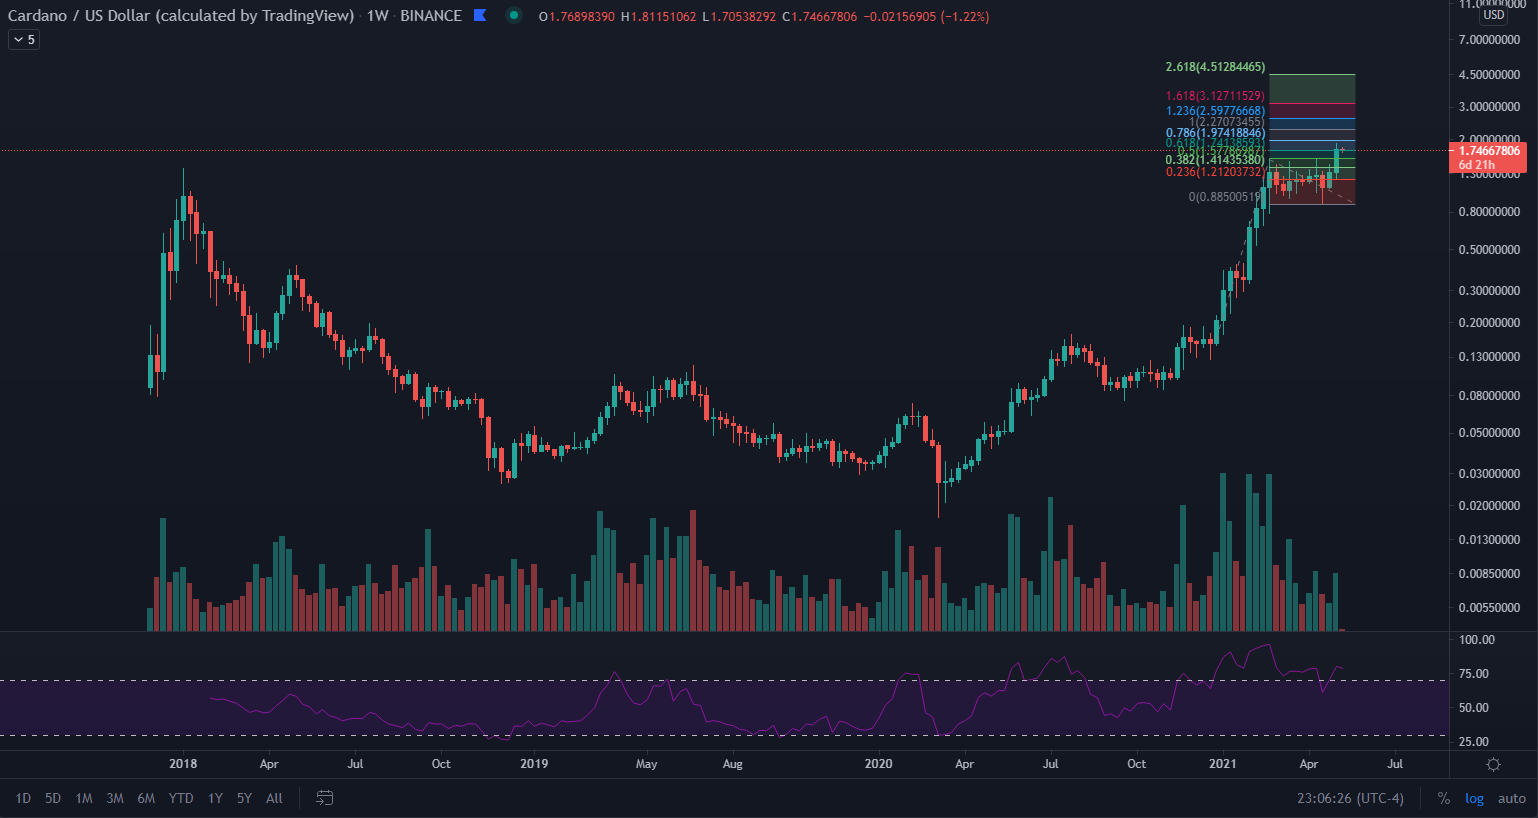
Task: Select the 1Y time range
Action: (215, 798)
